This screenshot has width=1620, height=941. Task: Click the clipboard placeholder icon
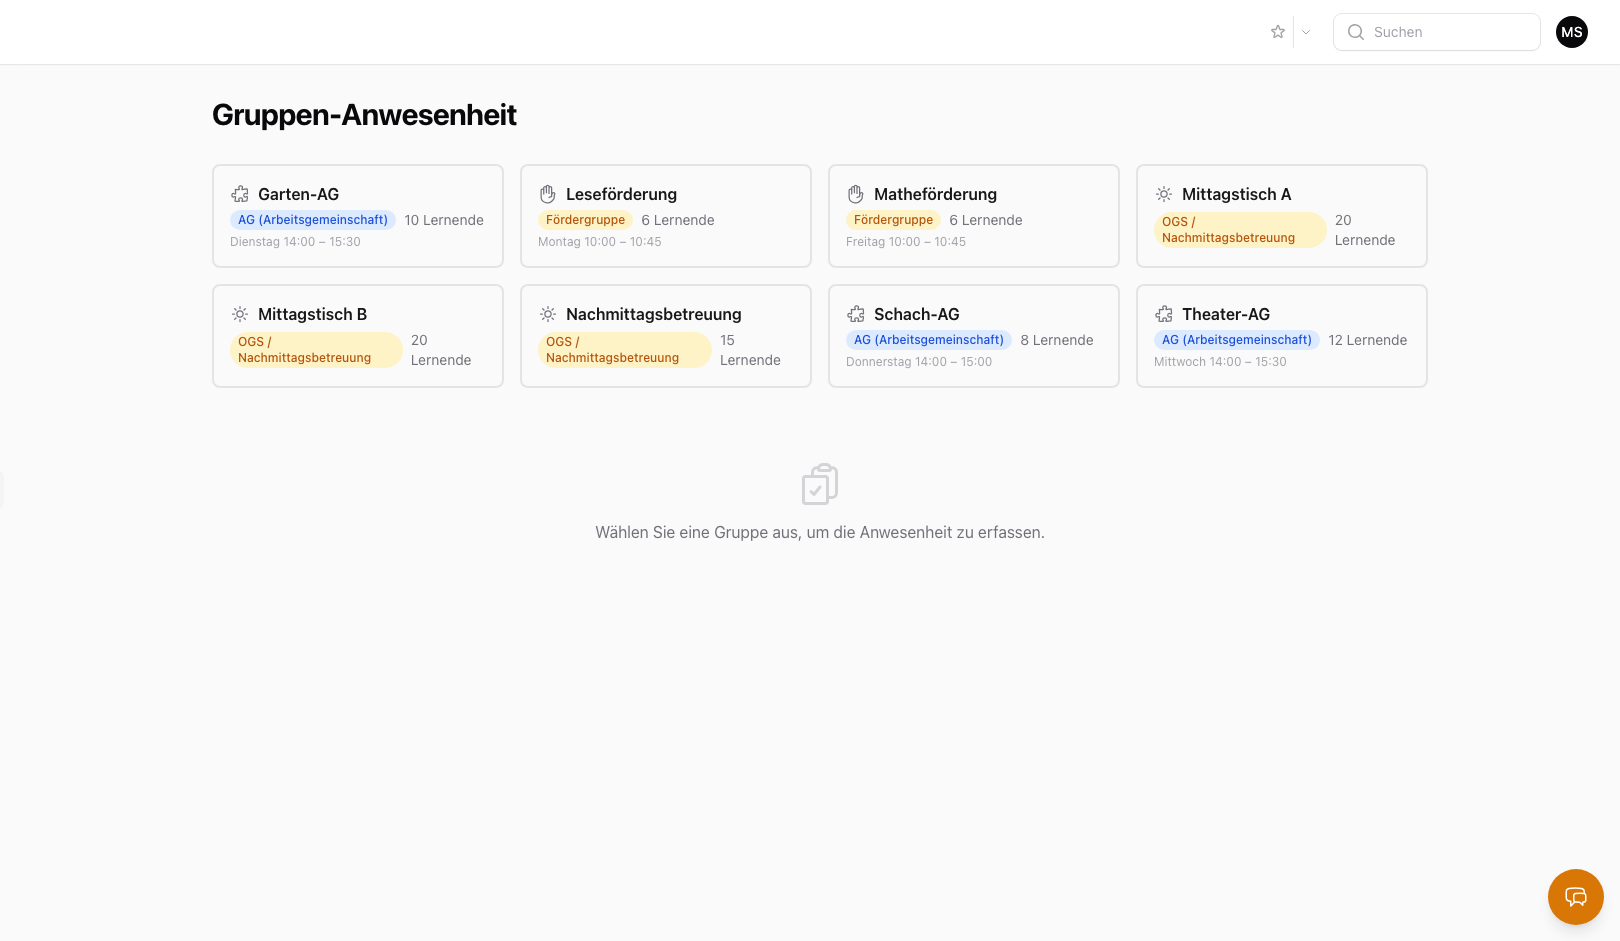[820, 484]
